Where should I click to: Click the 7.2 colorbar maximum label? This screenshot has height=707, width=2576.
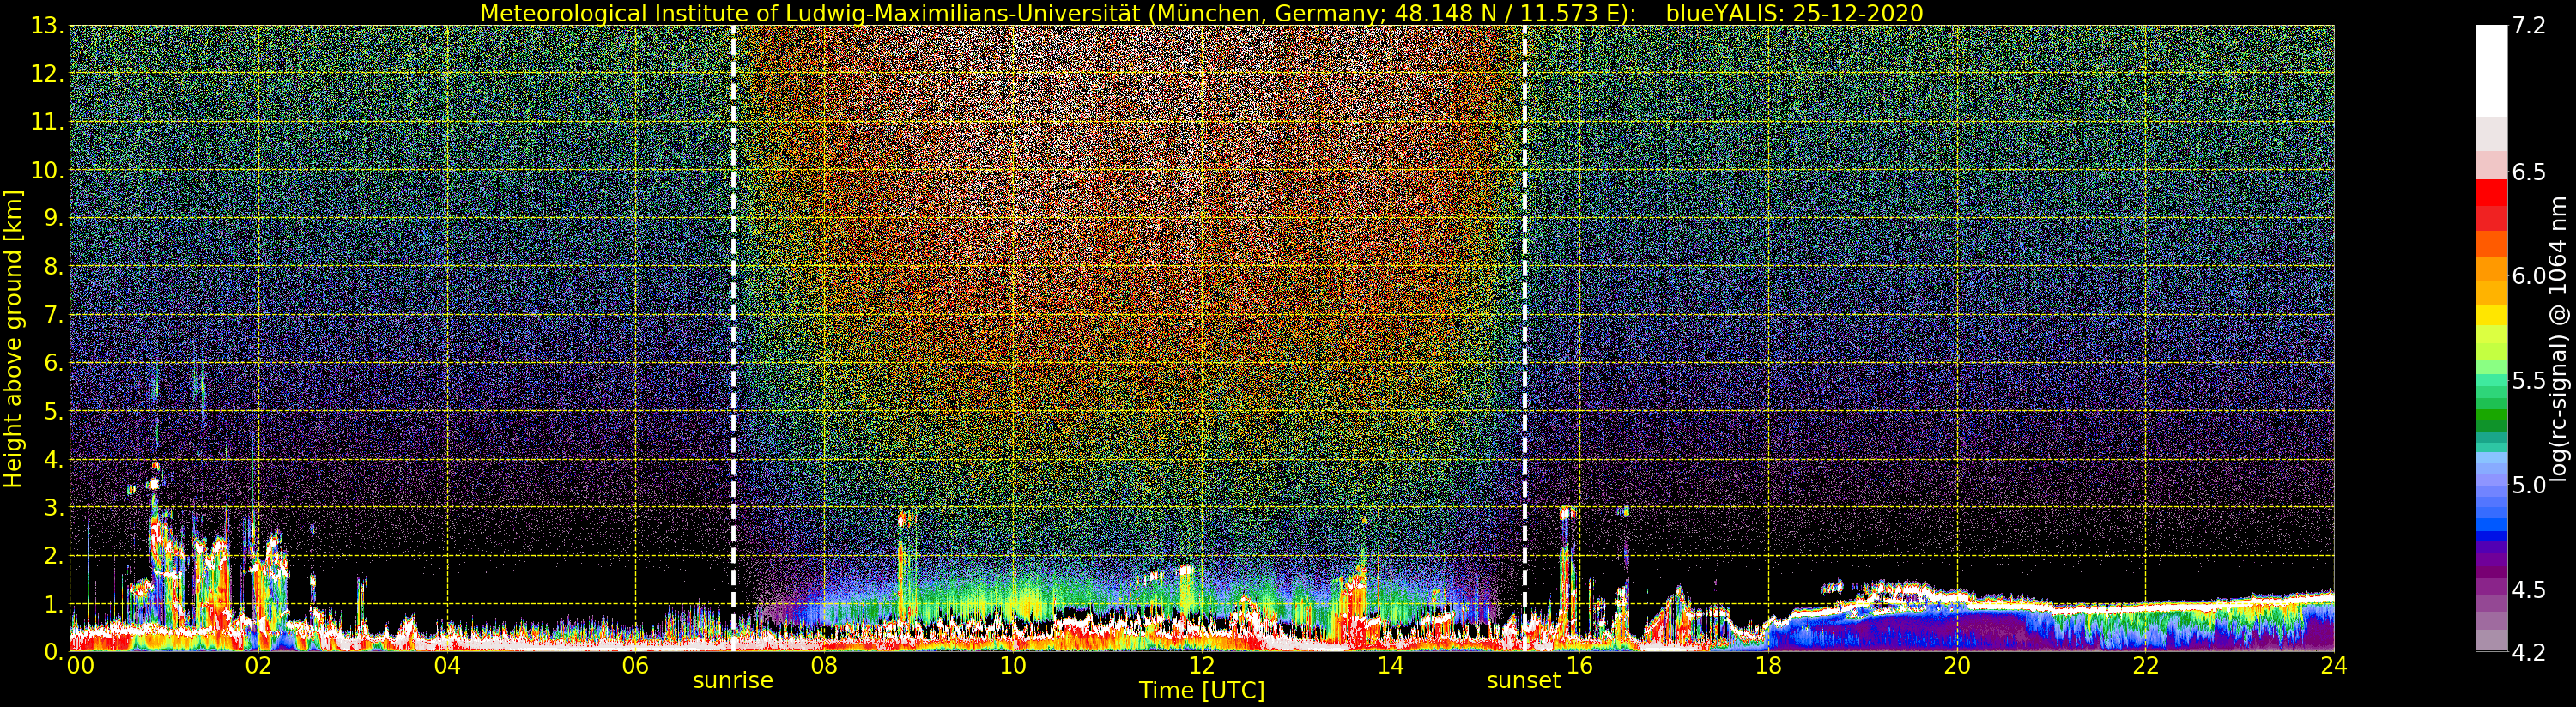click(x=2528, y=26)
